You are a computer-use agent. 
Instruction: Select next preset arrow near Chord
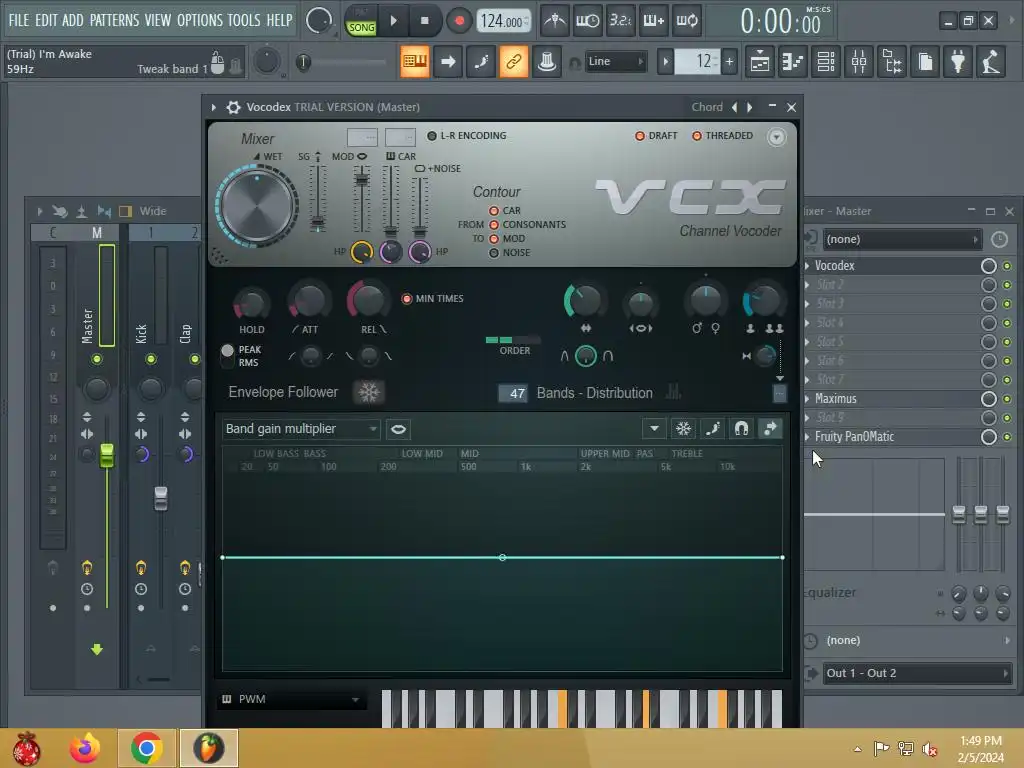[x=750, y=107]
